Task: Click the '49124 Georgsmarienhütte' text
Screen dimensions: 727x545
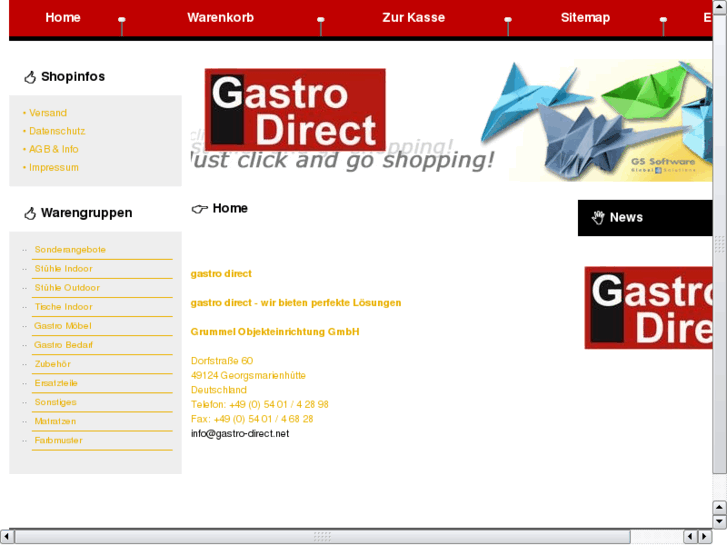Action: coord(248,375)
